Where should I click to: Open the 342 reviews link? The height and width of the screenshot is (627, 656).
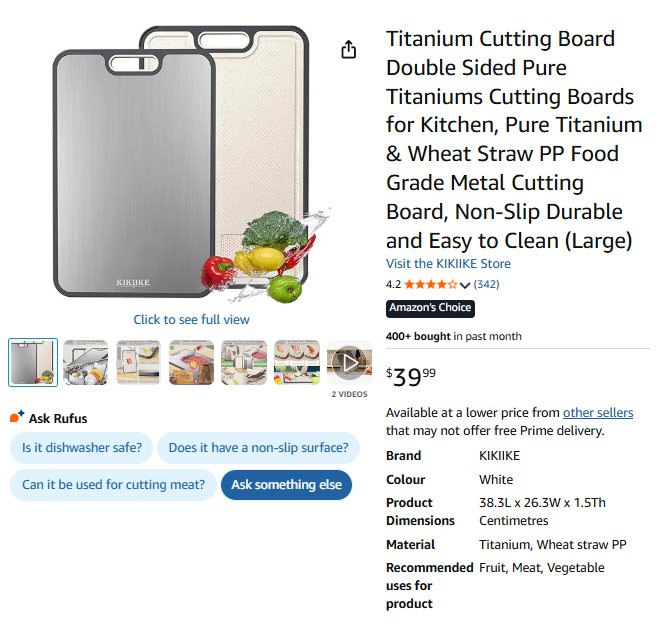pos(487,285)
